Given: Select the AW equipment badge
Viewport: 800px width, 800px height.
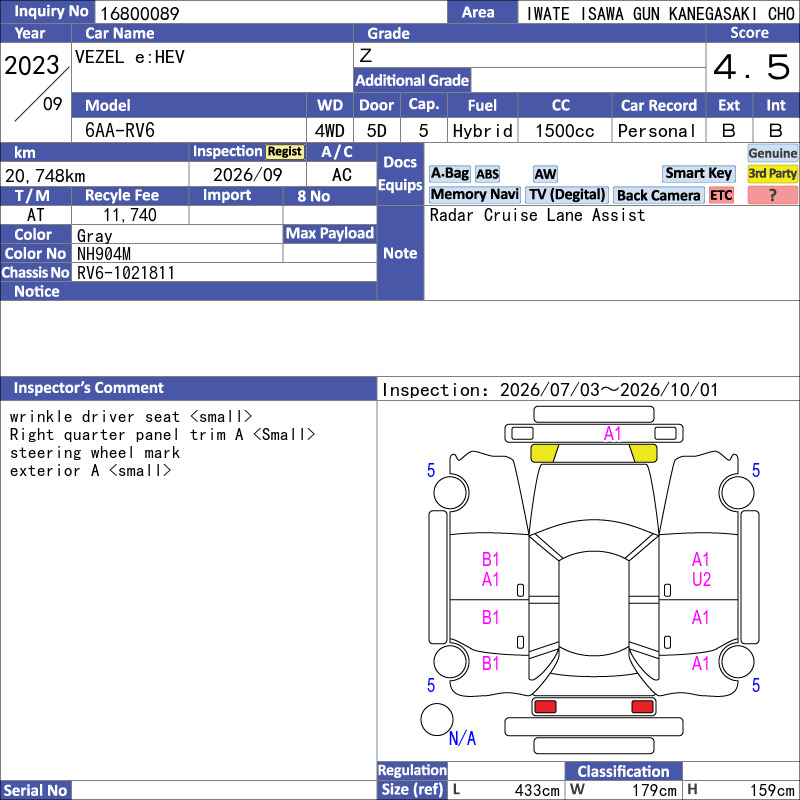Looking at the screenshot, I should tap(545, 174).
